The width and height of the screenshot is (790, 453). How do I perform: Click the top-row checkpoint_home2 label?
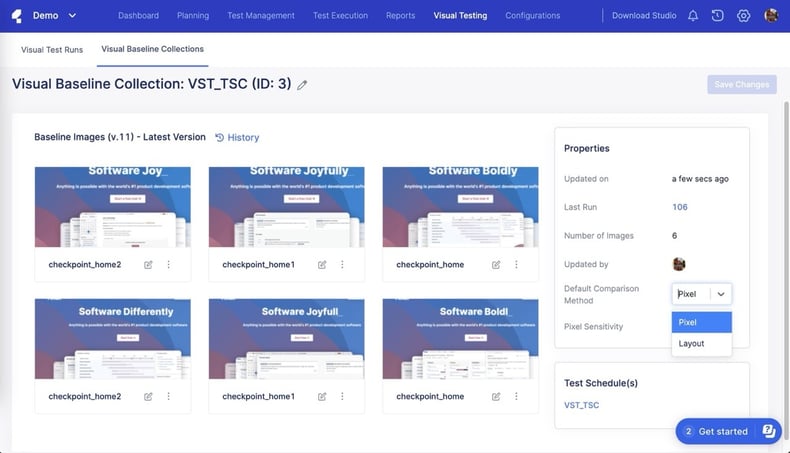tap(85, 265)
